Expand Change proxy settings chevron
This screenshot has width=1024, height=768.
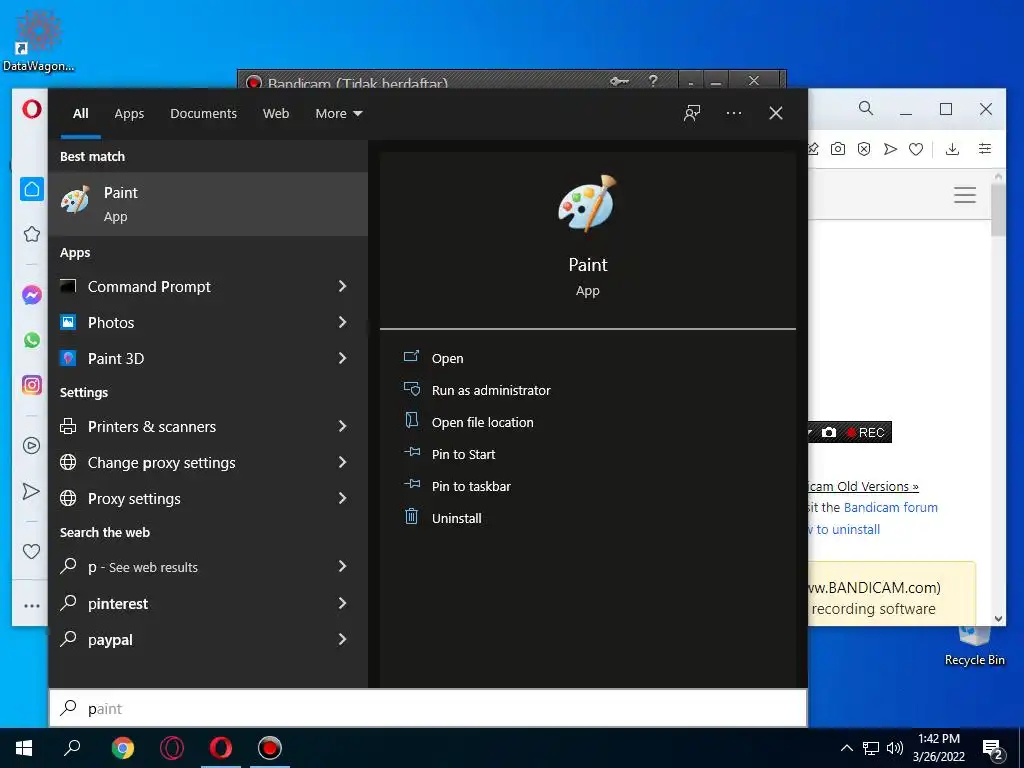pos(342,462)
